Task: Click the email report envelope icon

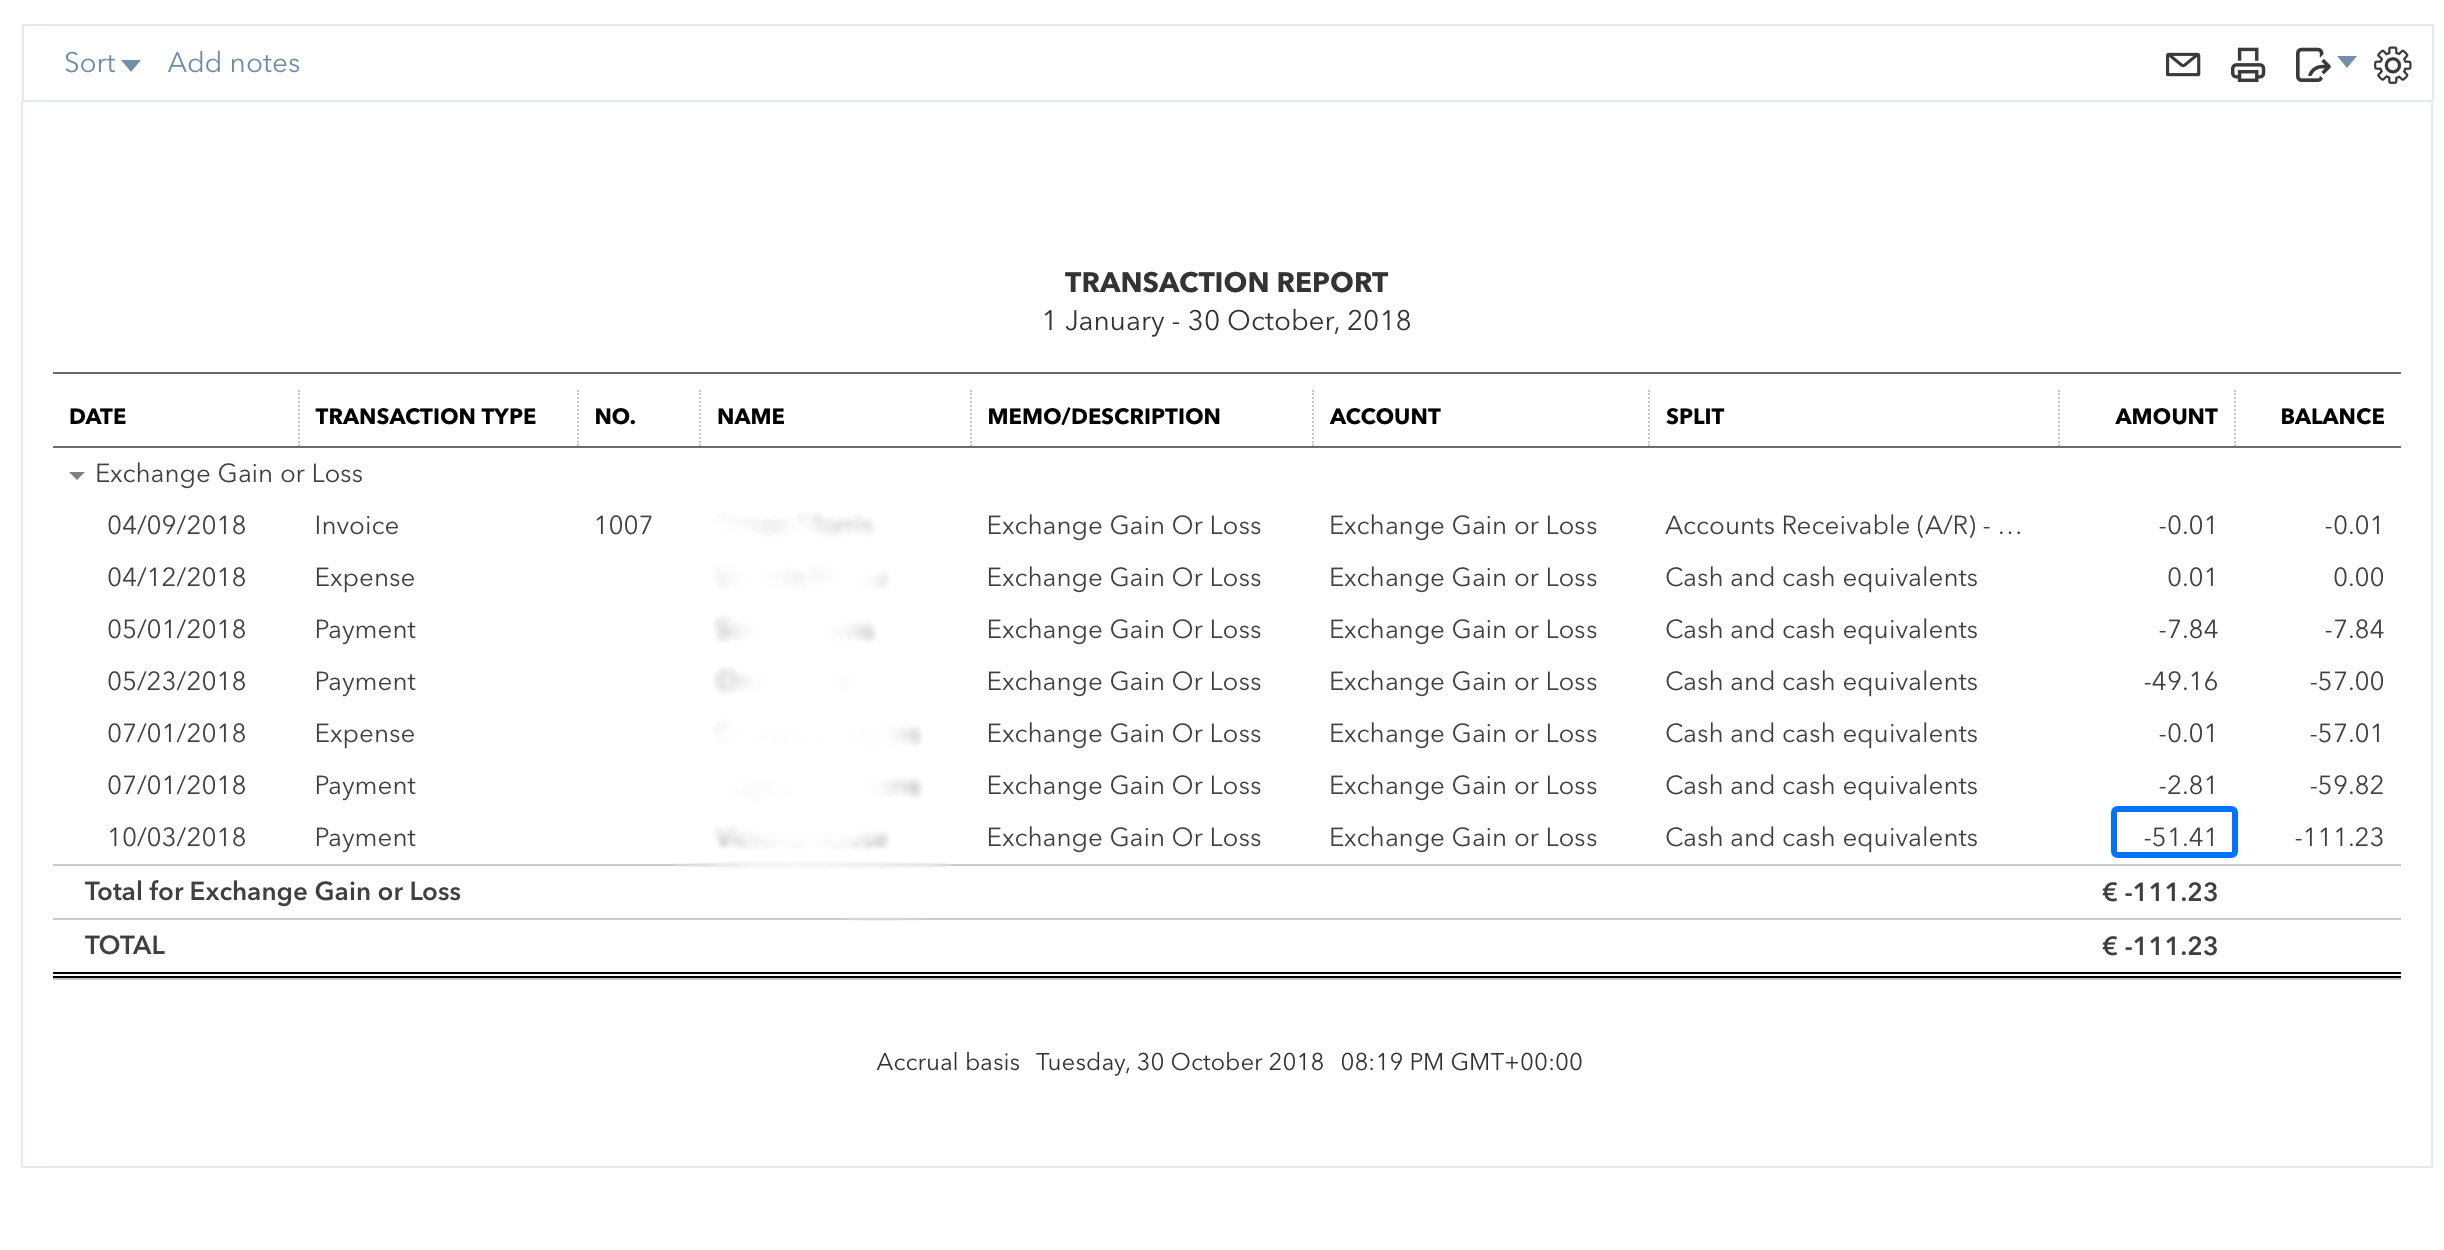Action: tap(2182, 66)
